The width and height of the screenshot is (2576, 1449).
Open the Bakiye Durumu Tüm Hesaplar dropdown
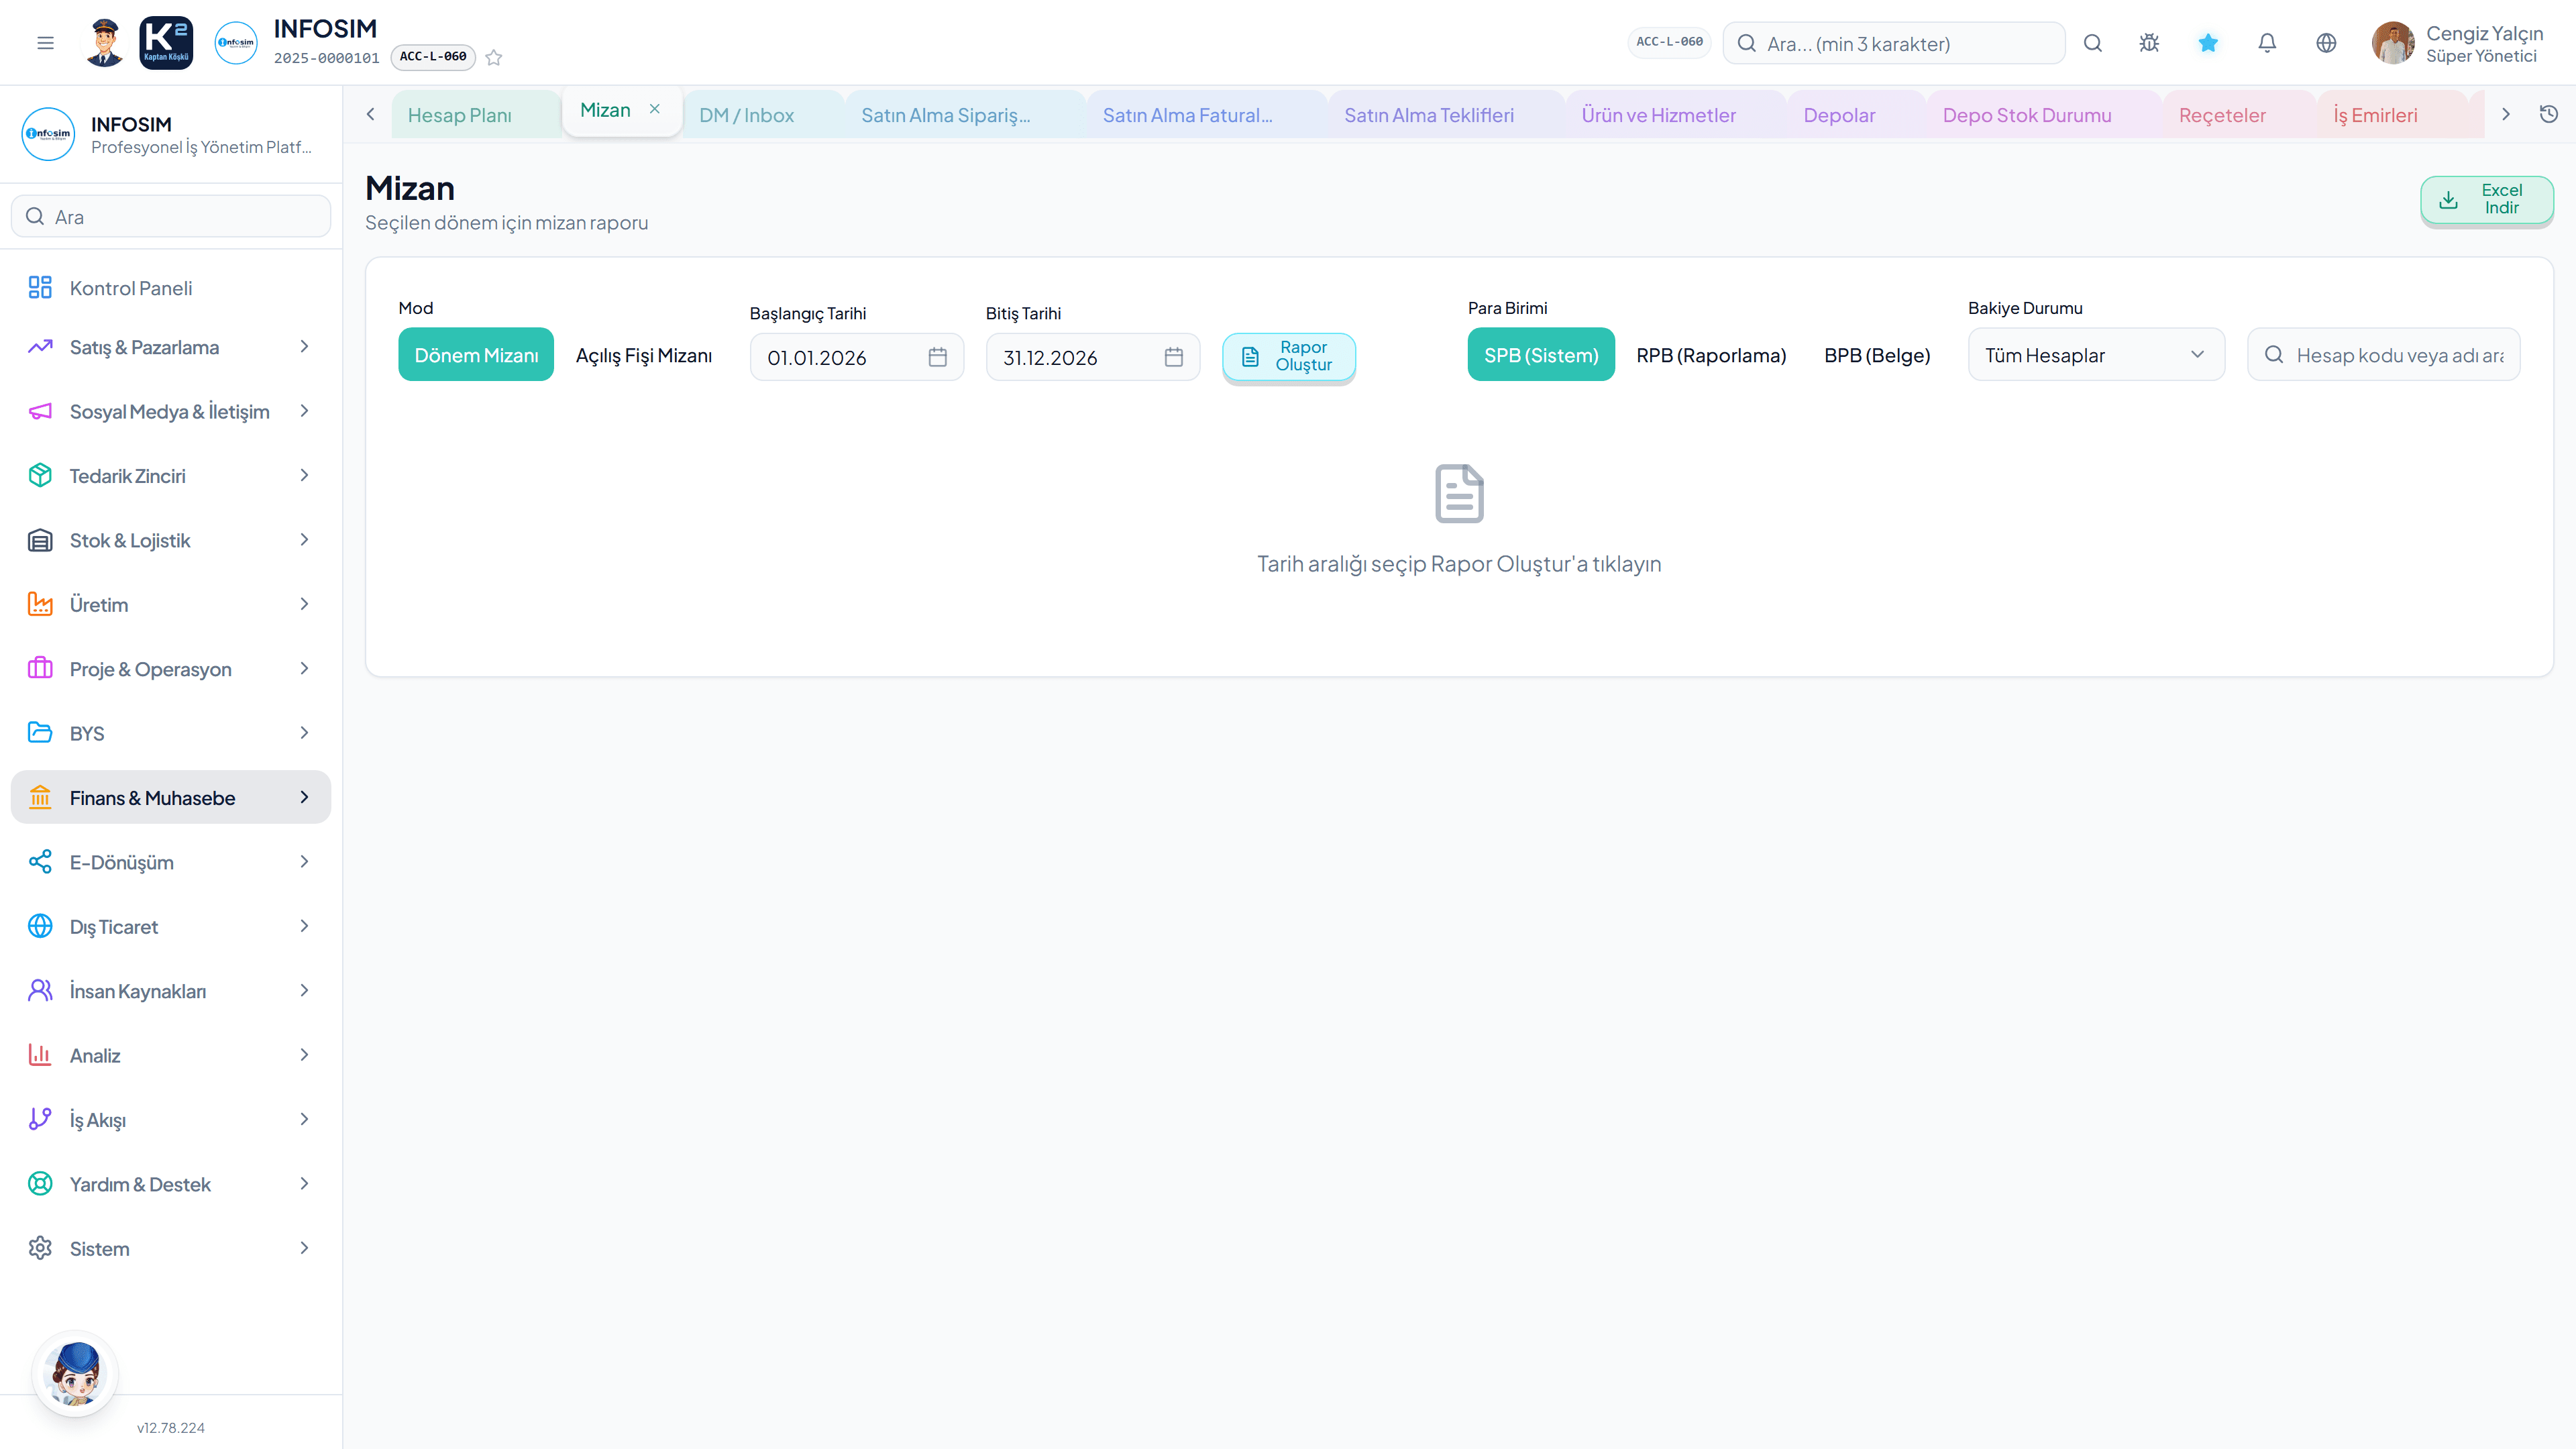[x=2096, y=355]
